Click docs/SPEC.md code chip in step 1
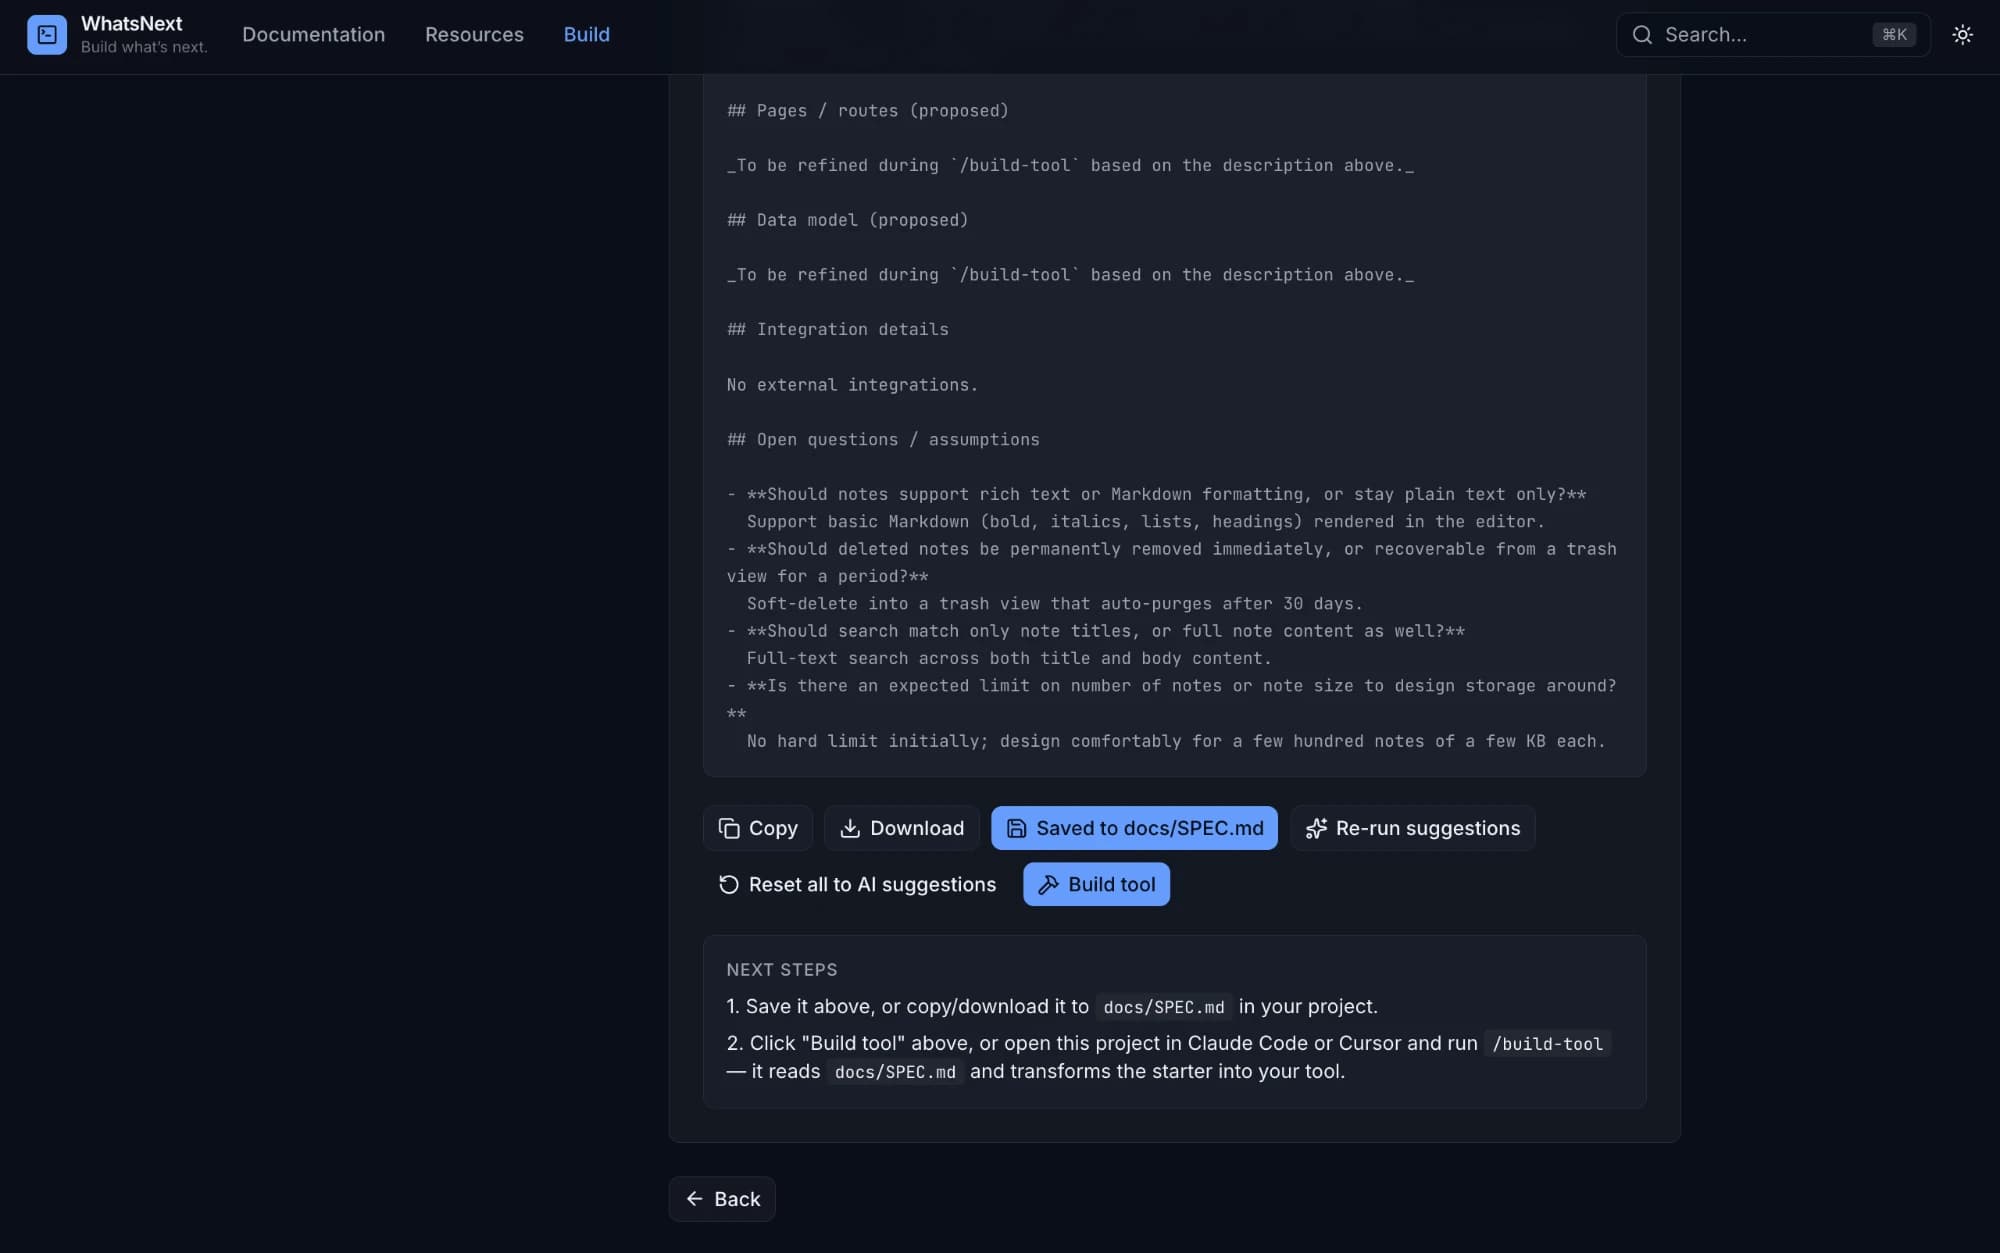Image resolution: width=2000 pixels, height=1253 pixels. click(x=1164, y=1007)
